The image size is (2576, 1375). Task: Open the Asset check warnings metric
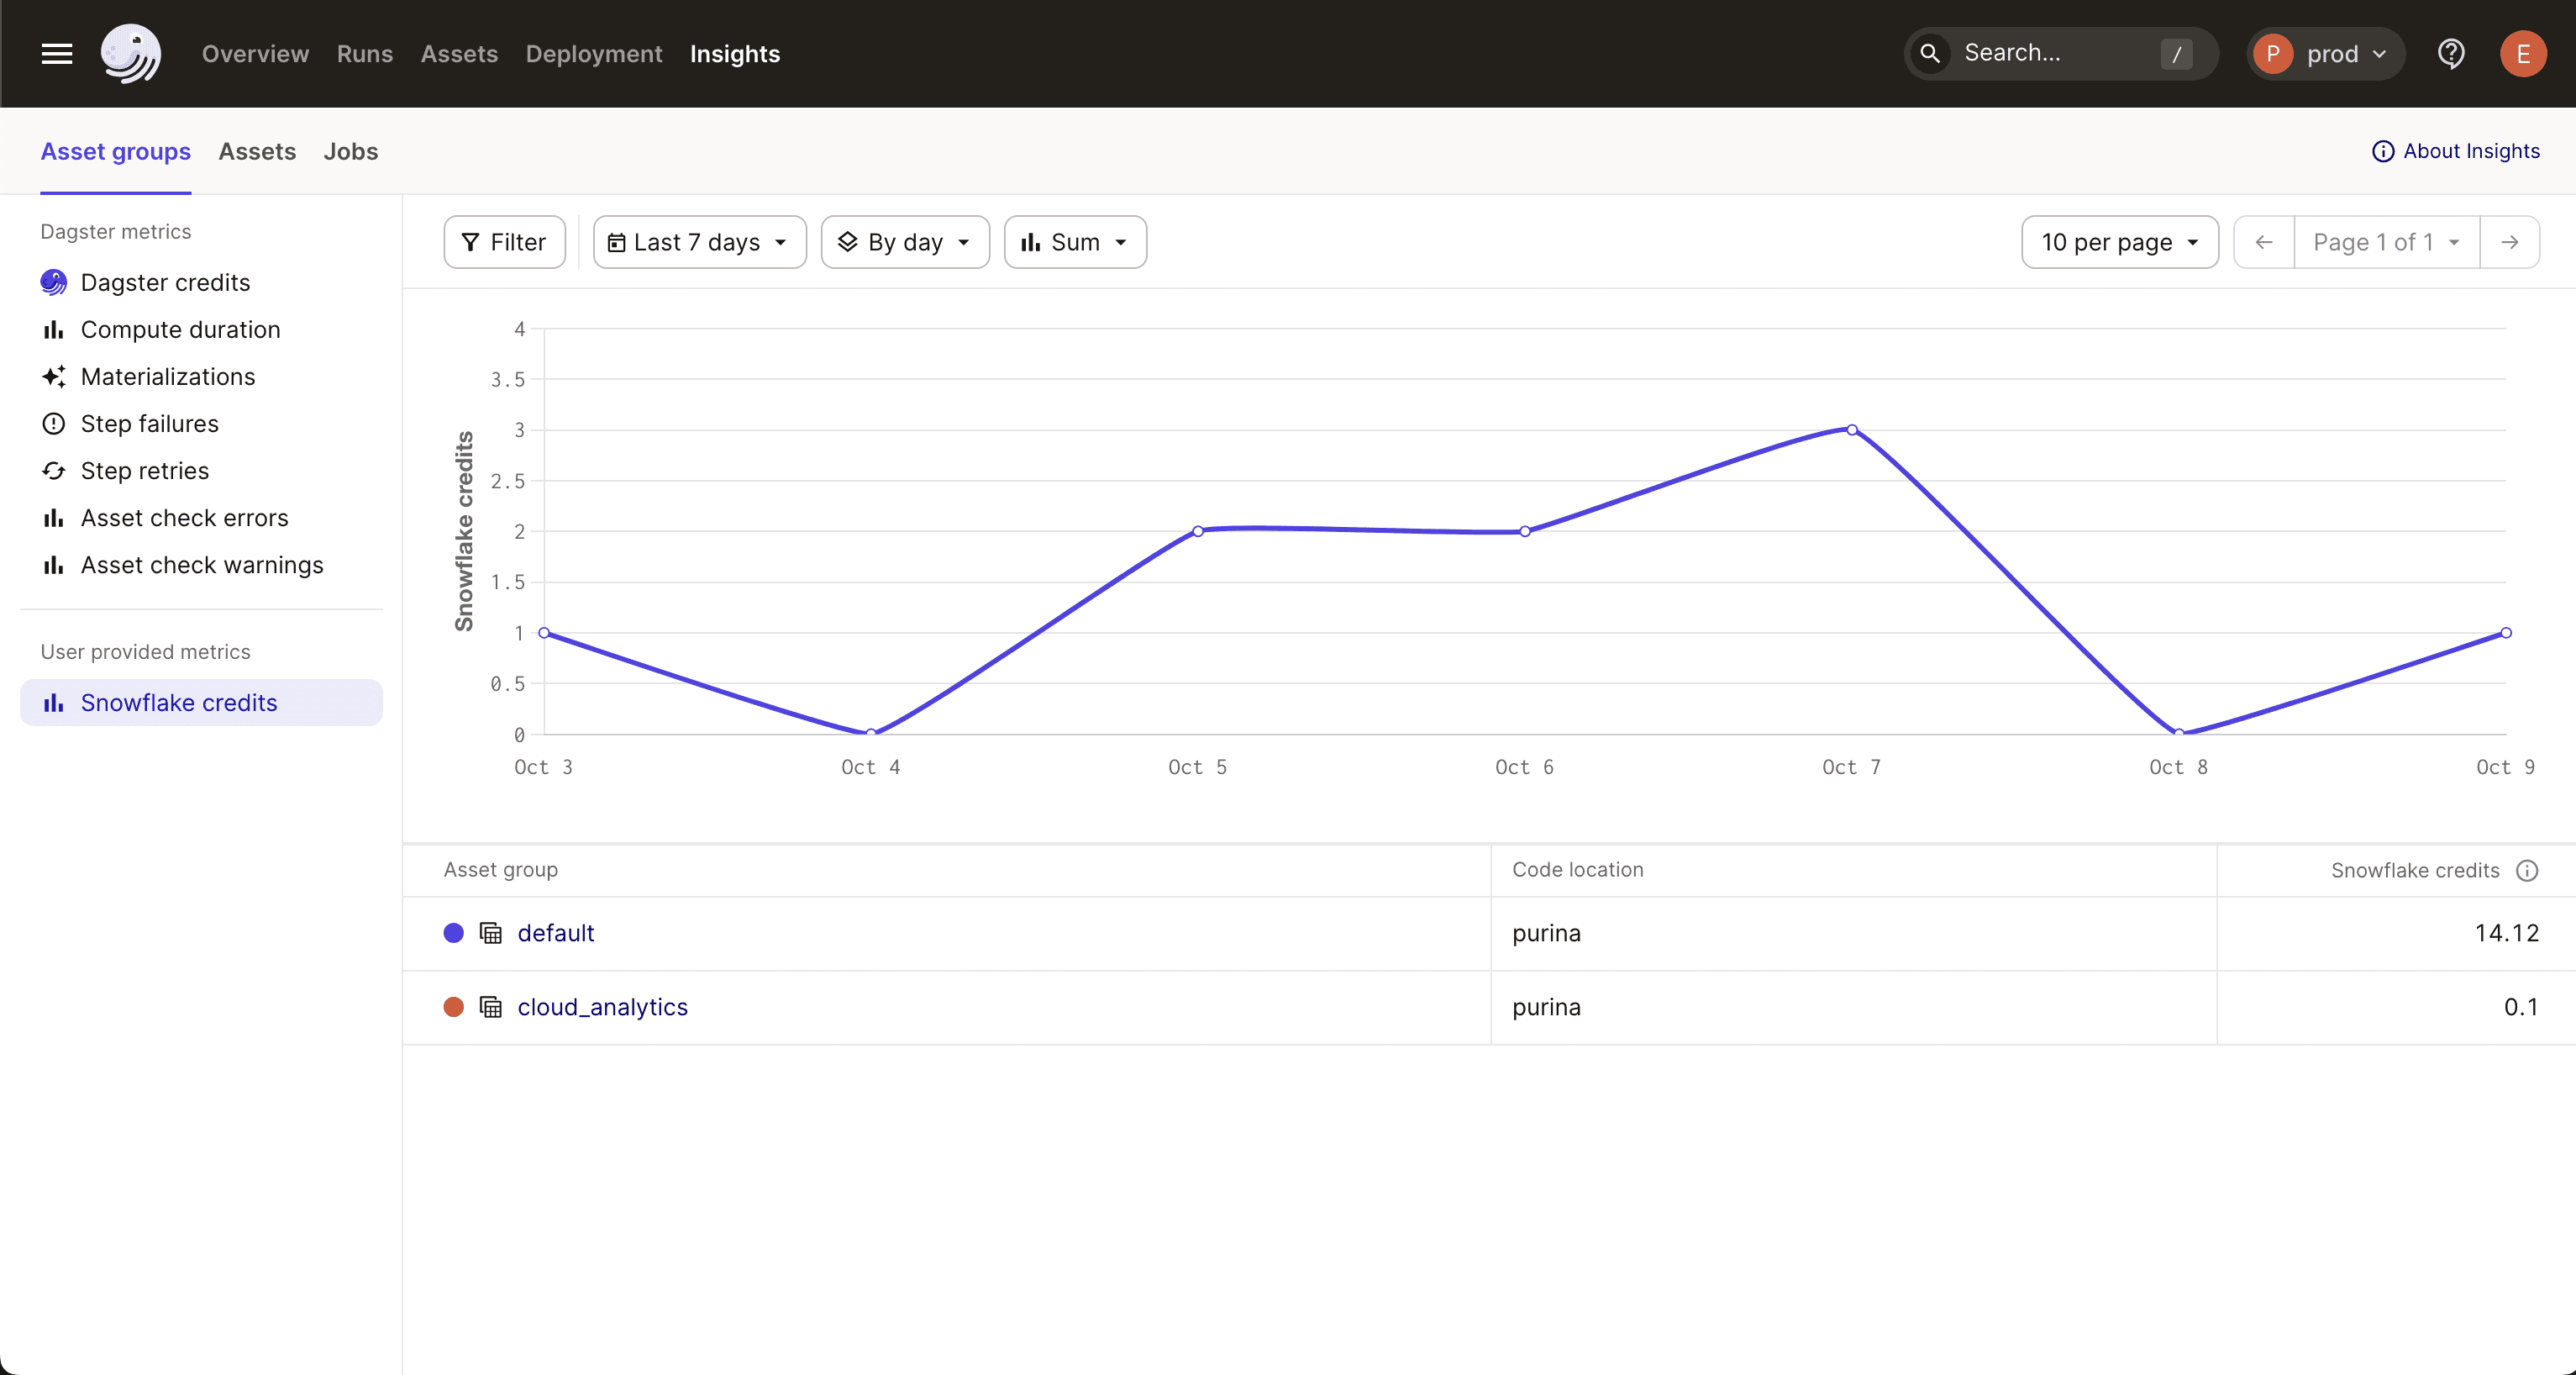pyautogui.click(x=201, y=564)
